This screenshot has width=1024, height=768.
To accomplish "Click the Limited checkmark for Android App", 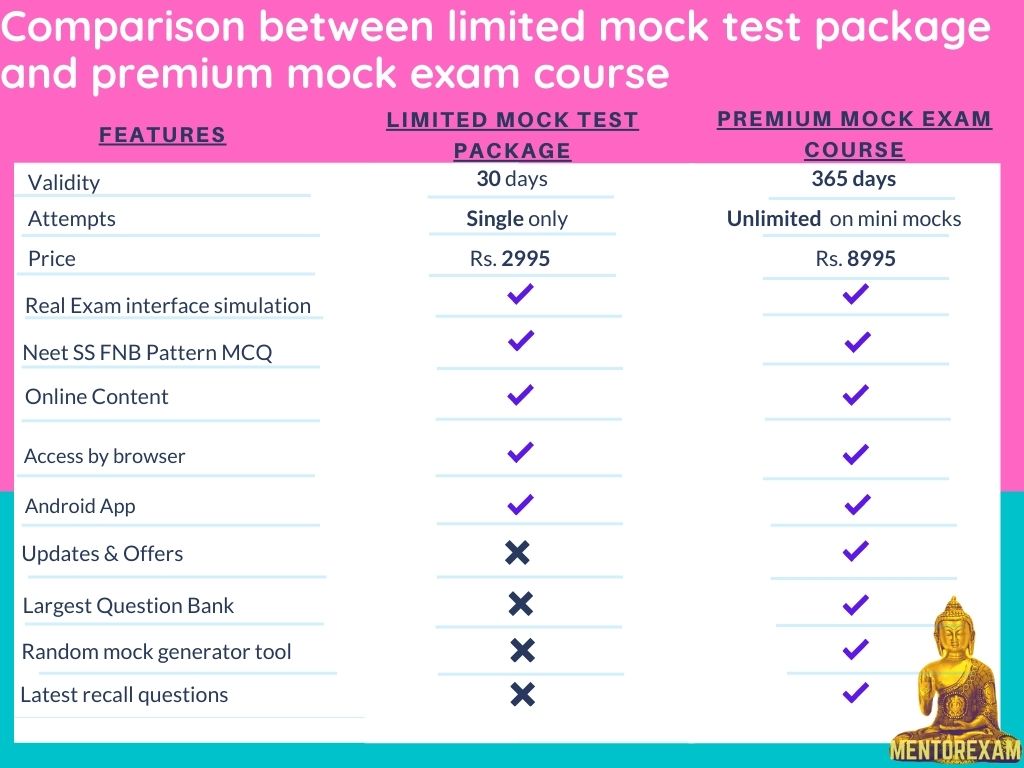I will (x=520, y=503).
